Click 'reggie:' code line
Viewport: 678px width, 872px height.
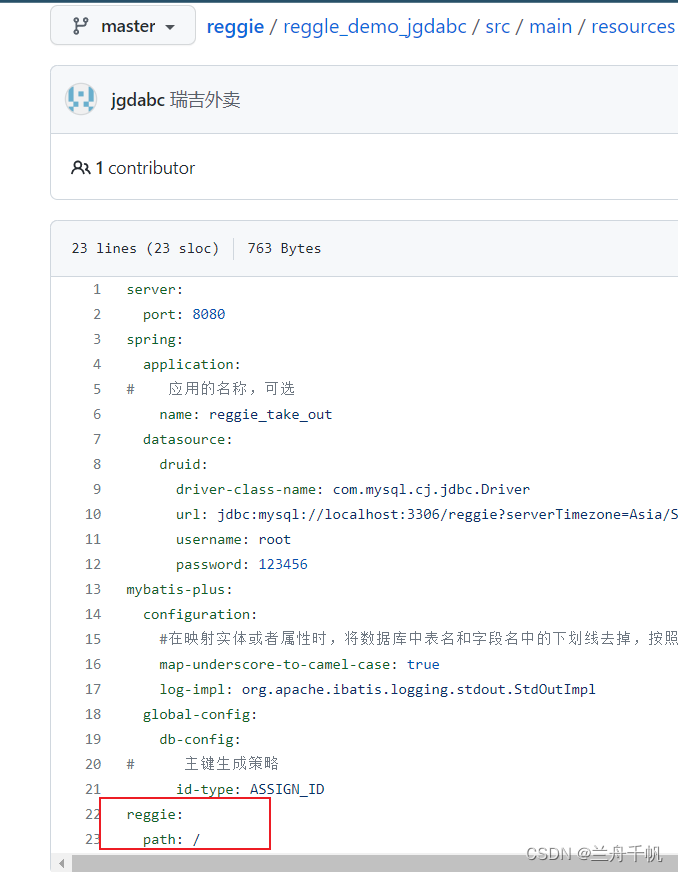click(155, 815)
